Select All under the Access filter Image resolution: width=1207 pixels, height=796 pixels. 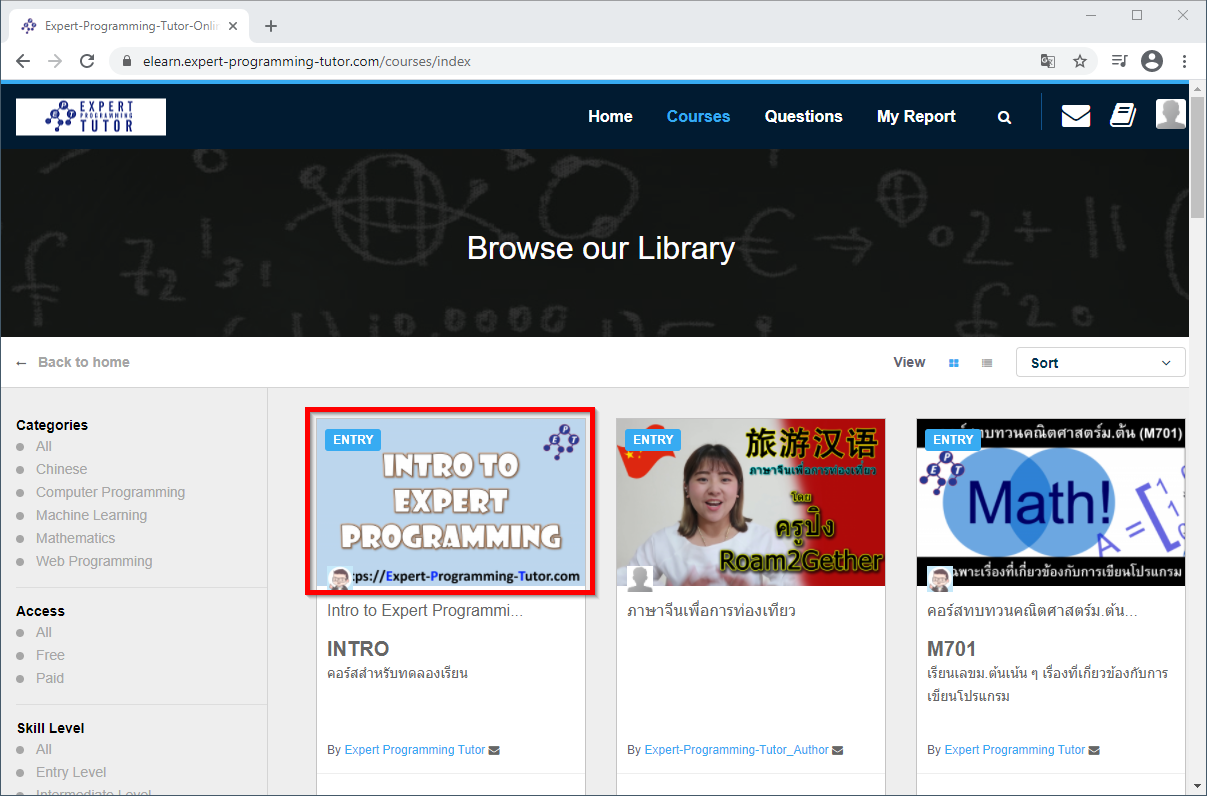click(44, 633)
